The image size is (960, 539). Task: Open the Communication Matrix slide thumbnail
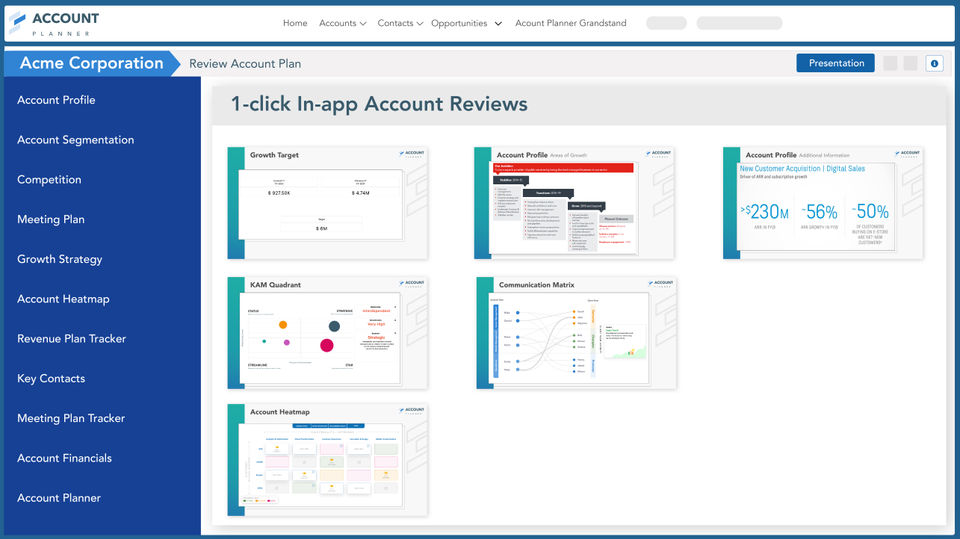576,333
